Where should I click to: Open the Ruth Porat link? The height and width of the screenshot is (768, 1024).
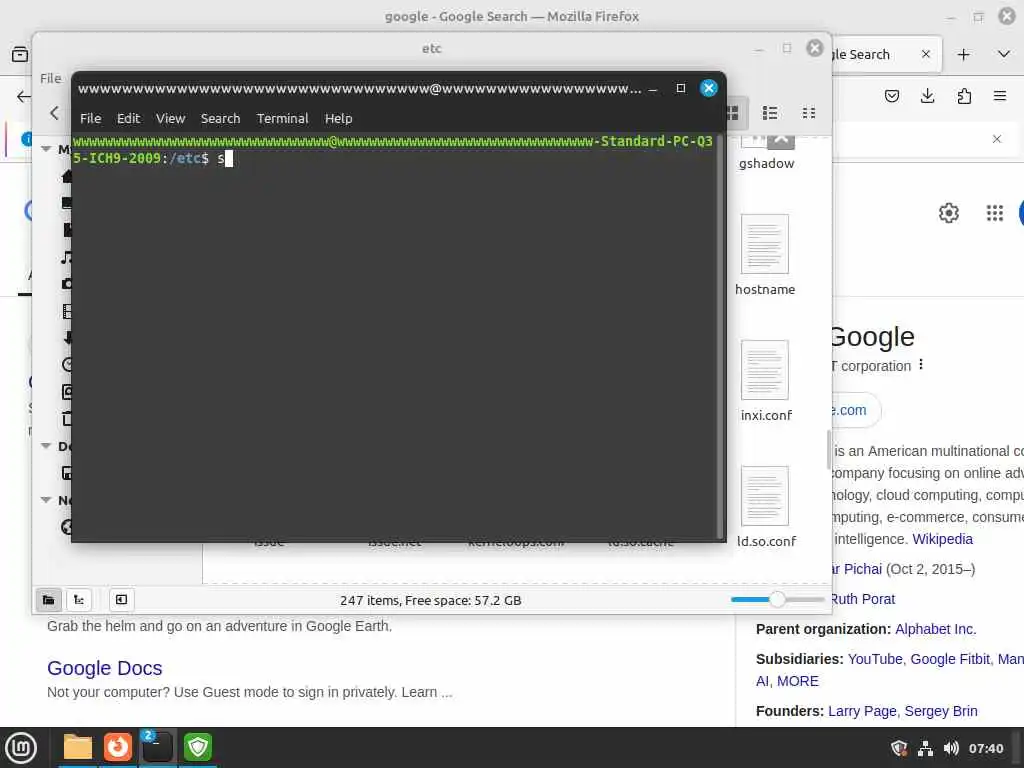pos(863,599)
